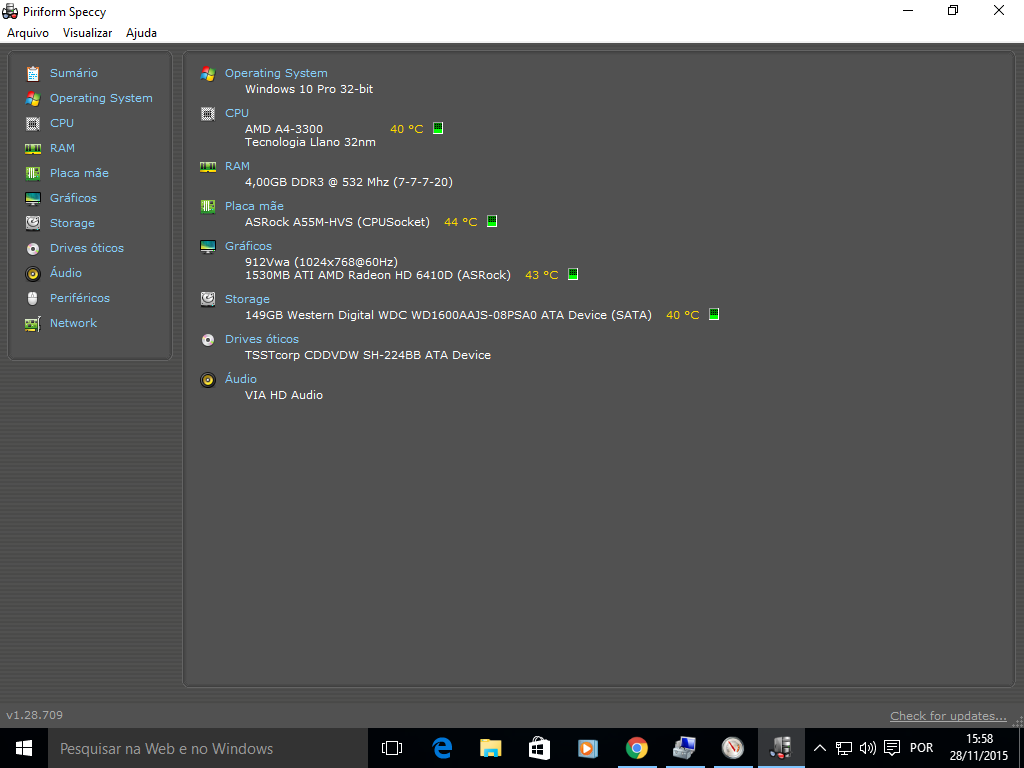Click the Network card icon in sidebar
This screenshot has width=1024, height=768.
click(x=33, y=323)
